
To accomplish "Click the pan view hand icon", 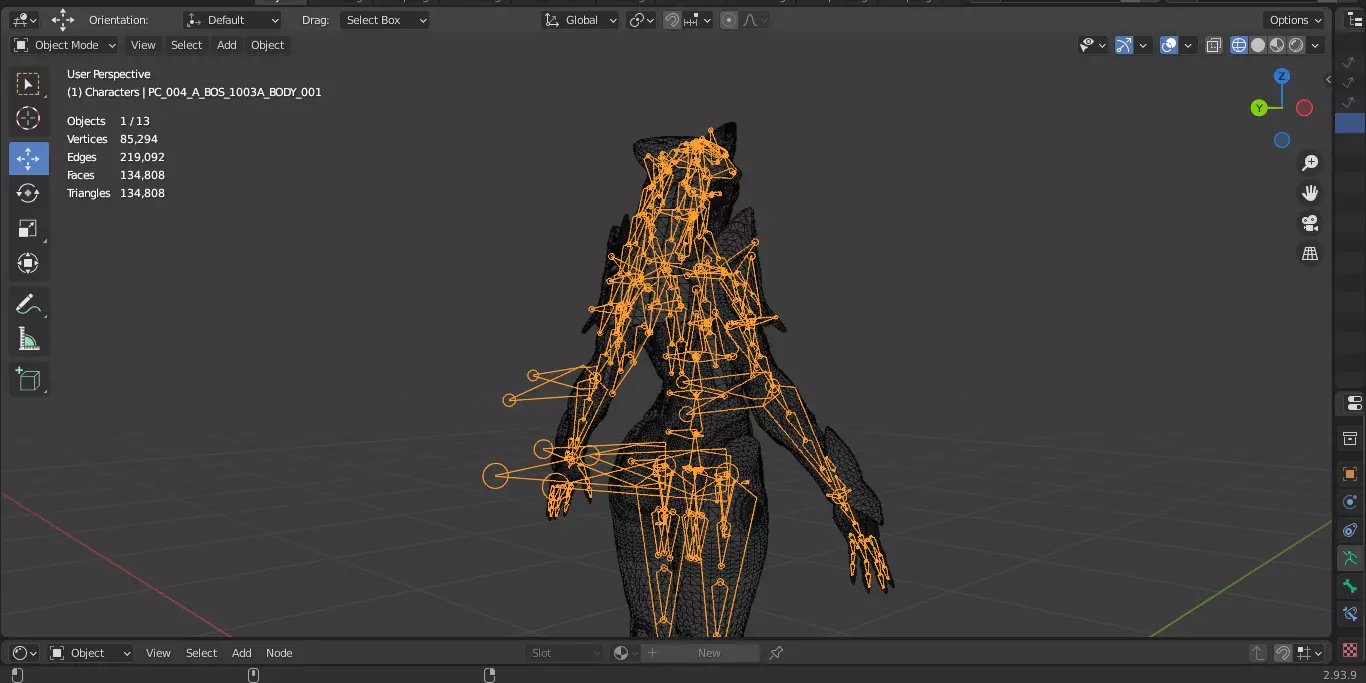I will [x=1309, y=193].
